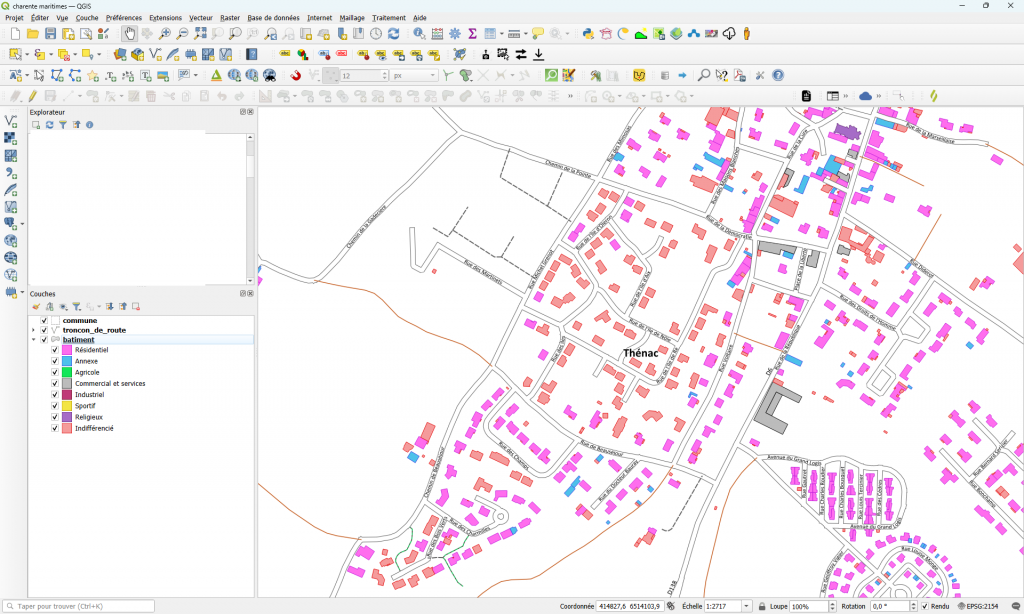Click the EPSG:2154 projection button

point(983,606)
